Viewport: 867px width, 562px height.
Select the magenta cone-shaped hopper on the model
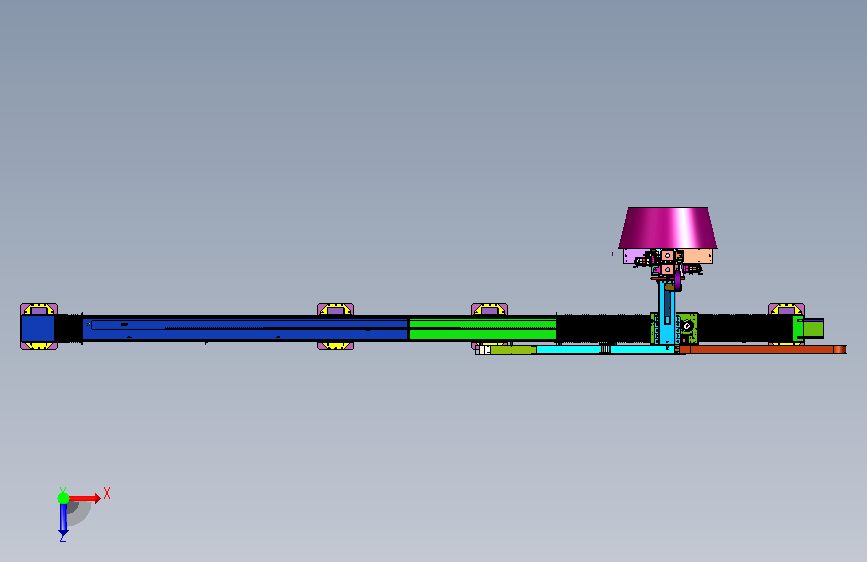point(668,228)
